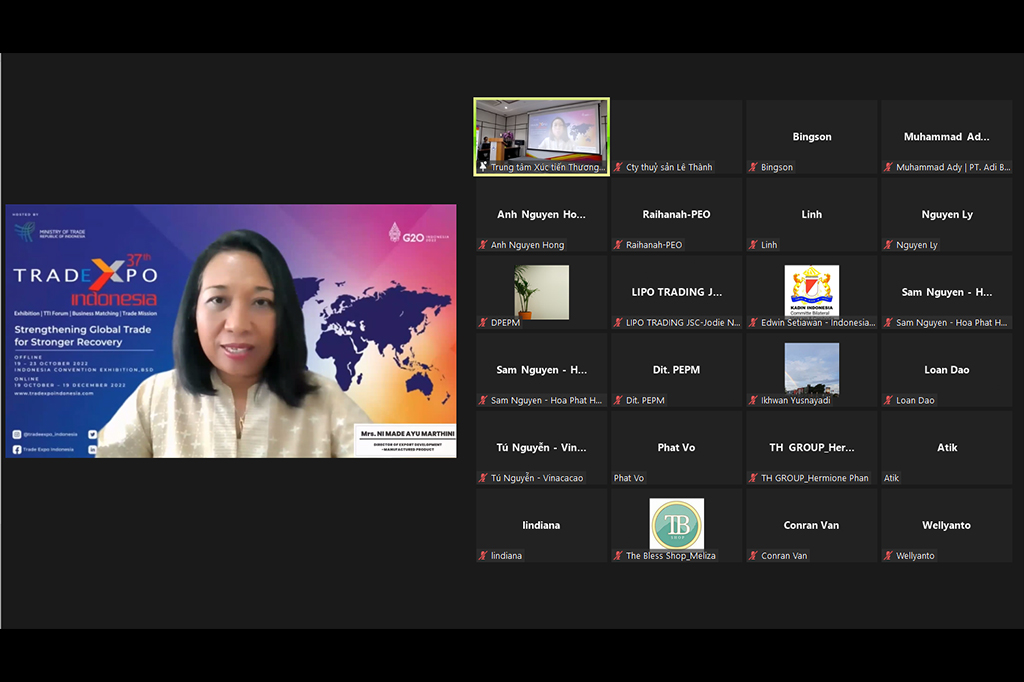
Task: Click 'Mrs. NI MADE AYU MARTHINI' name caption
Action: pos(408,434)
